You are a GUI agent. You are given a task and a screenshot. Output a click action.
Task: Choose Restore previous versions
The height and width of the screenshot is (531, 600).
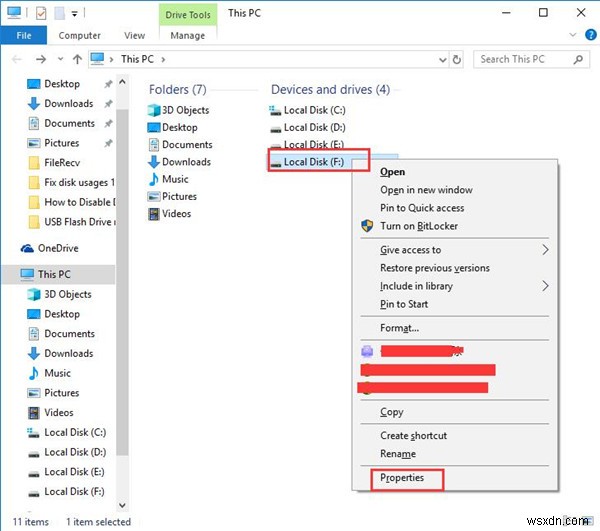point(435,268)
